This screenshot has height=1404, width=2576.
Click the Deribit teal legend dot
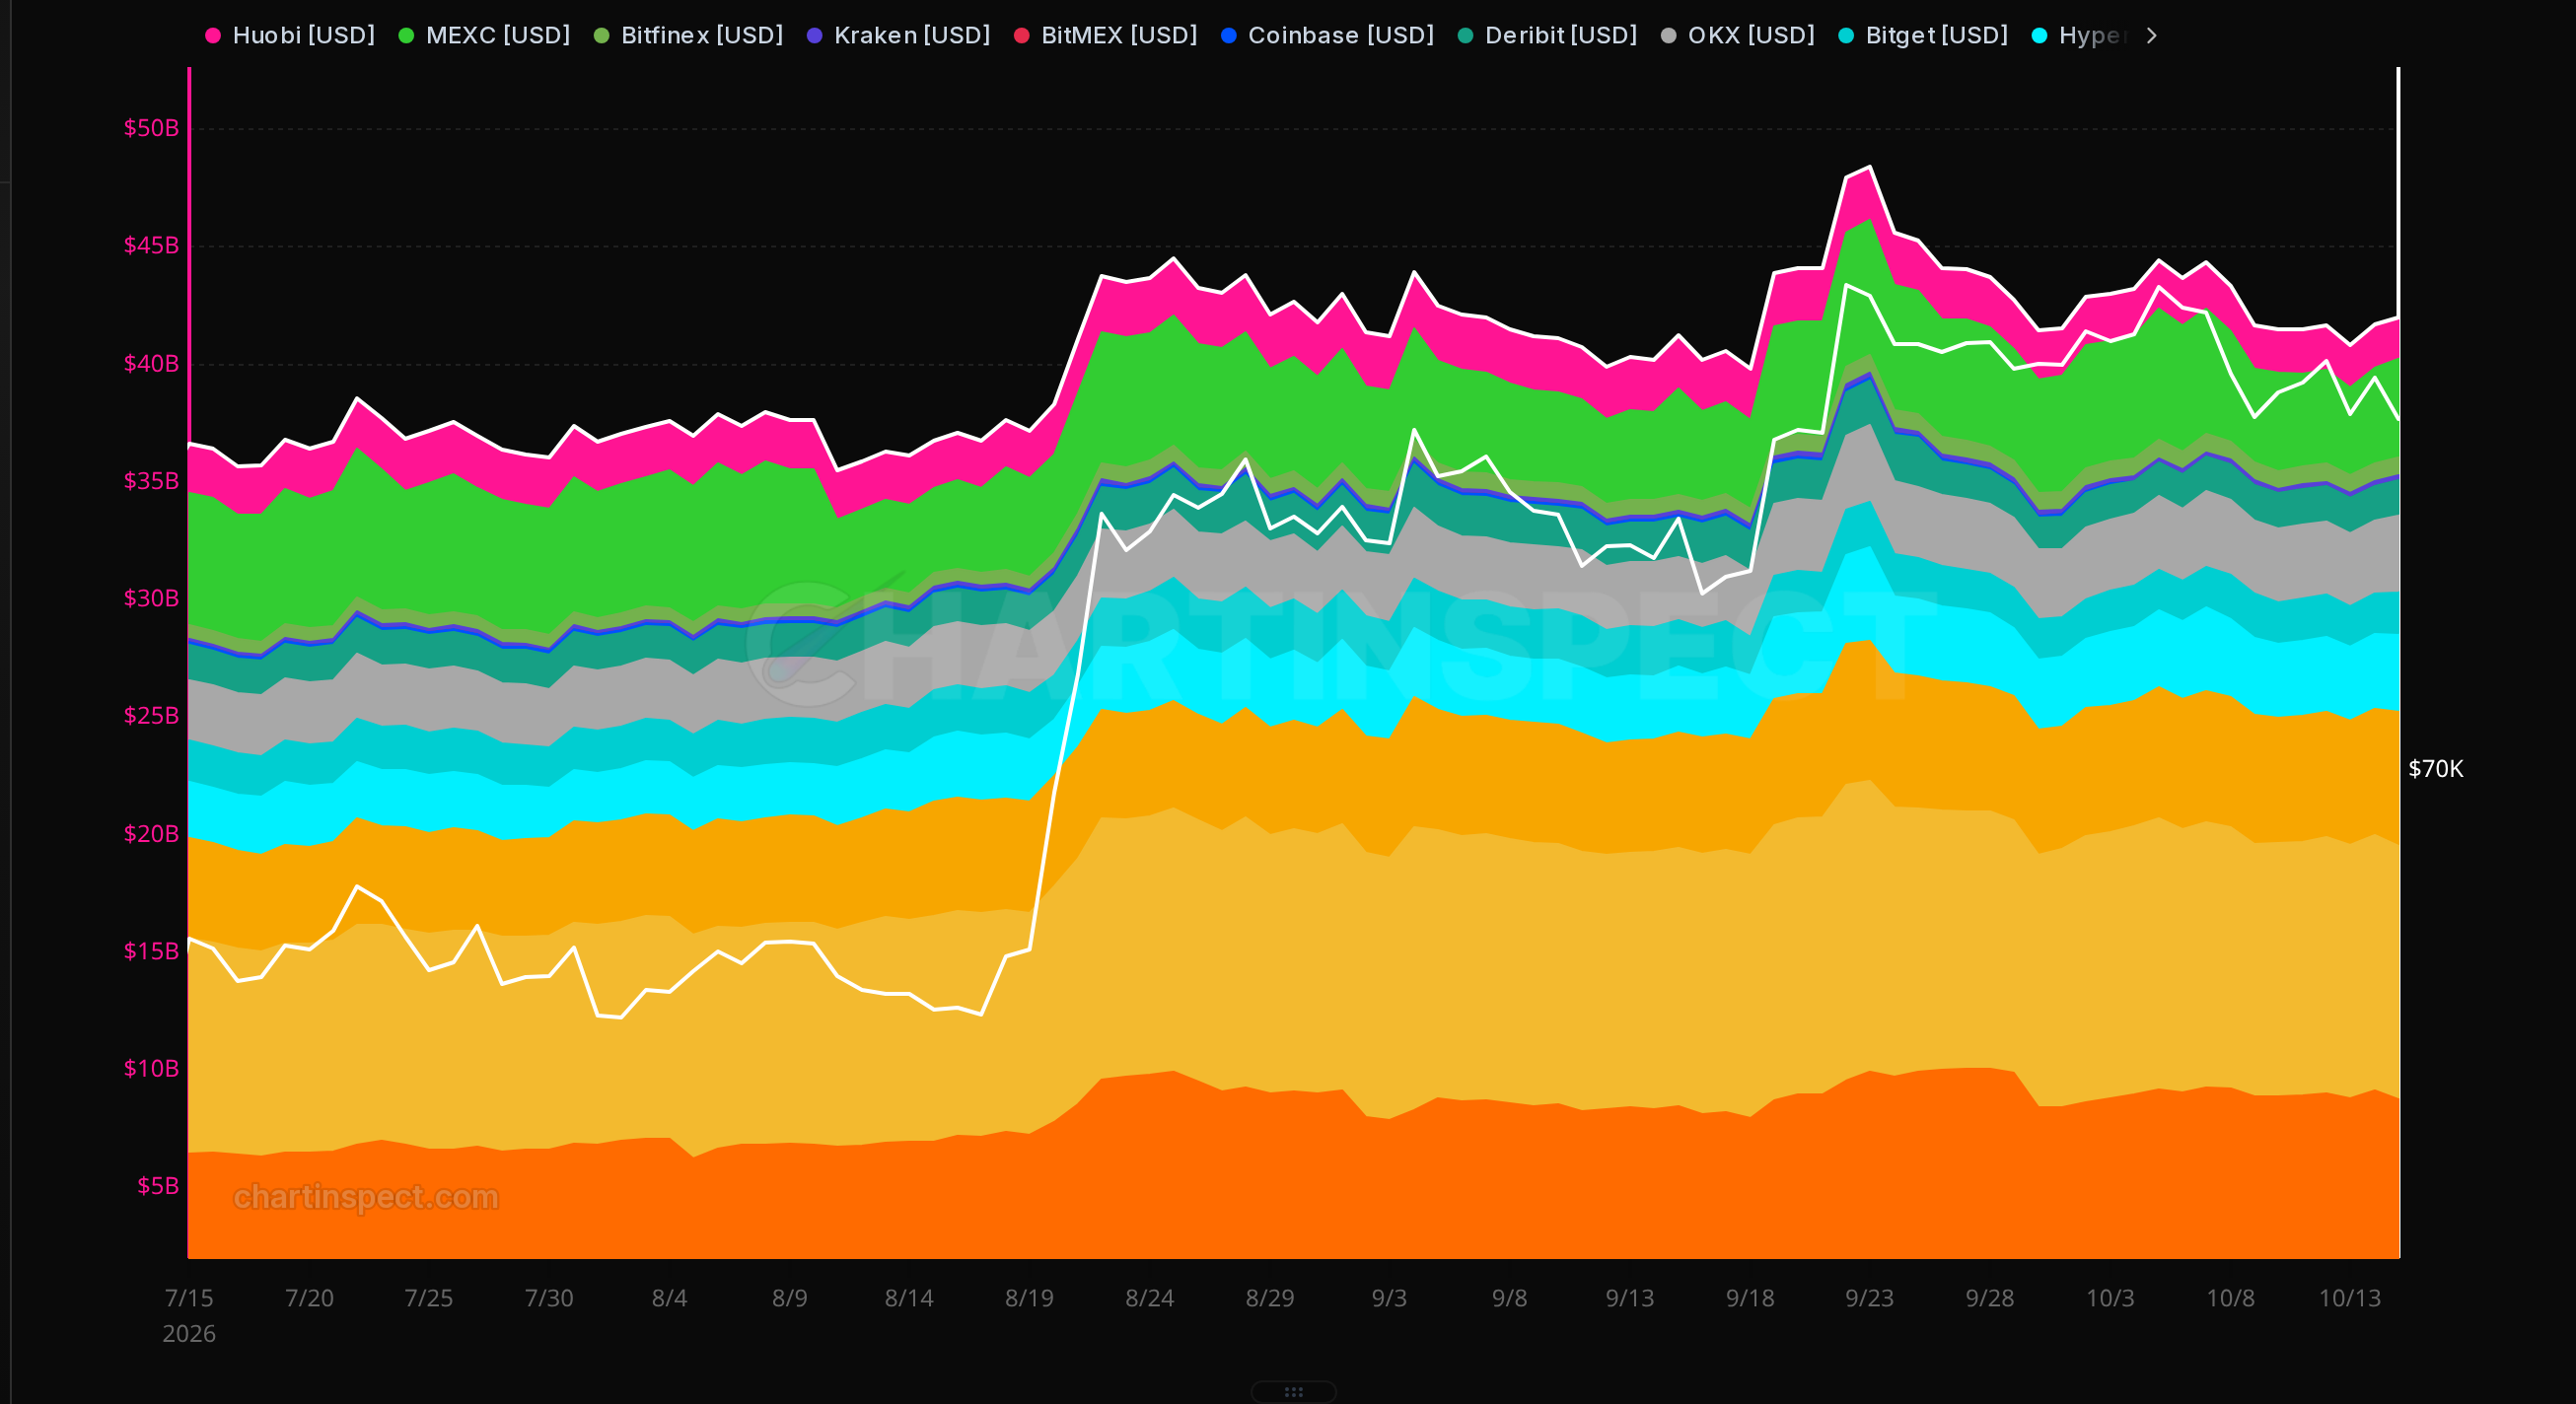pos(1466,36)
